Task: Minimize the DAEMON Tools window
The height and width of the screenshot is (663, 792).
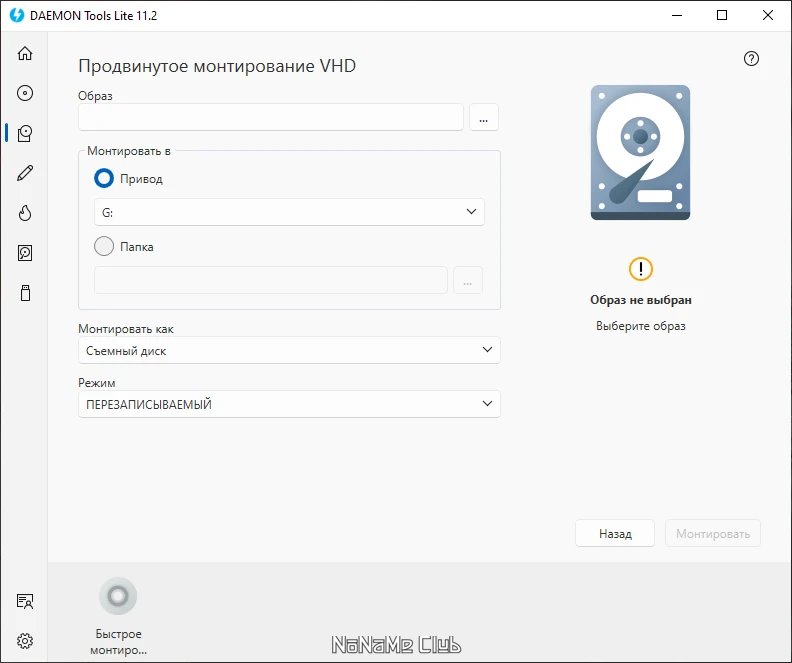Action: tap(677, 15)
